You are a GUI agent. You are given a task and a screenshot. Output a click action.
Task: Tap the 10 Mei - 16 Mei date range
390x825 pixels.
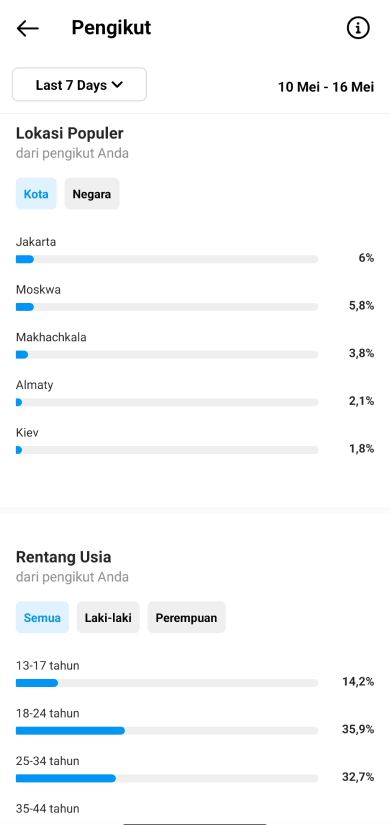coord(326,86)
